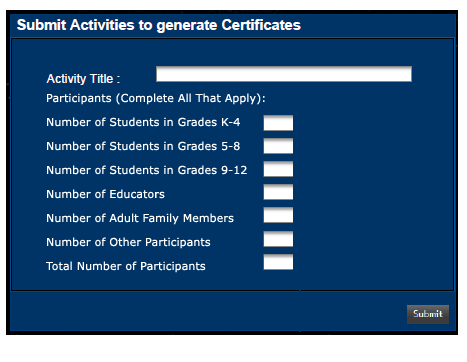Screen dimensions: 467x362
Task: Click the 'Number of Students in Grades K-4' label
Action: coord(143,122)
